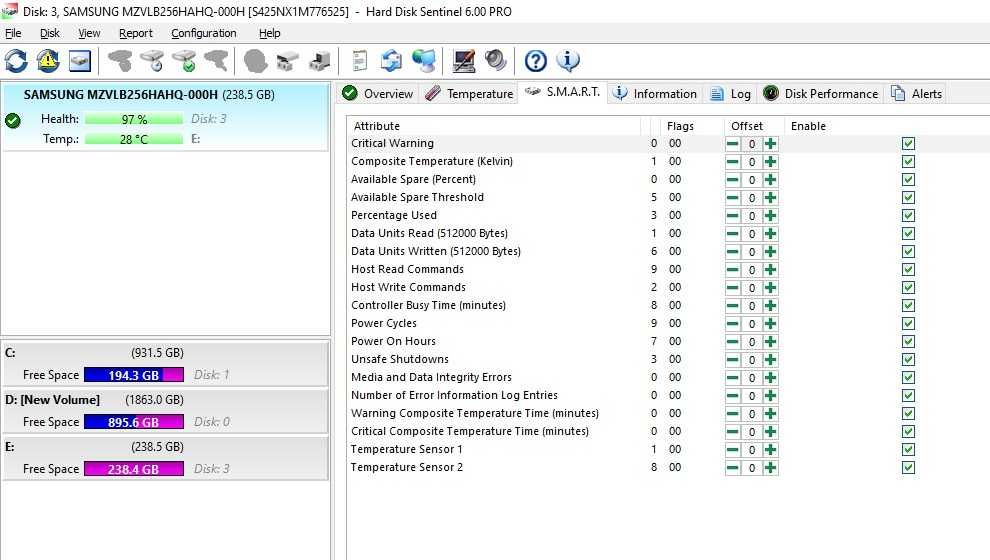Click the blue-framed disk drive toolbar icon
Viewport: 990px width, 560px height.
coord(80,61)
